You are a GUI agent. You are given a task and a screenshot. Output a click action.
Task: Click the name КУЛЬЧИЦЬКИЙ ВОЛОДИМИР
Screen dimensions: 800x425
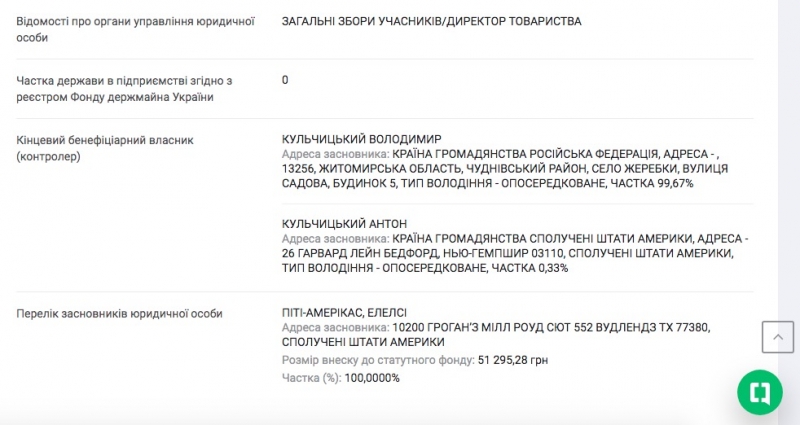point(362,139)
